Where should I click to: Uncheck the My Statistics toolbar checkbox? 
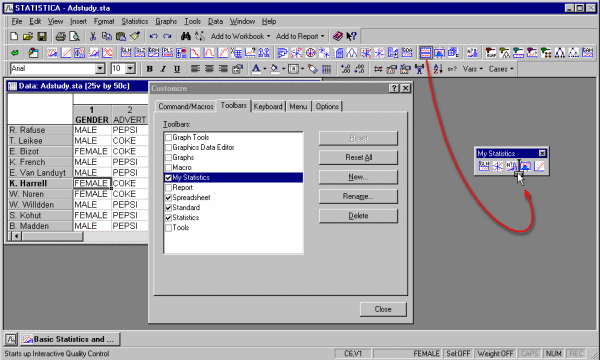pos(168,178)
